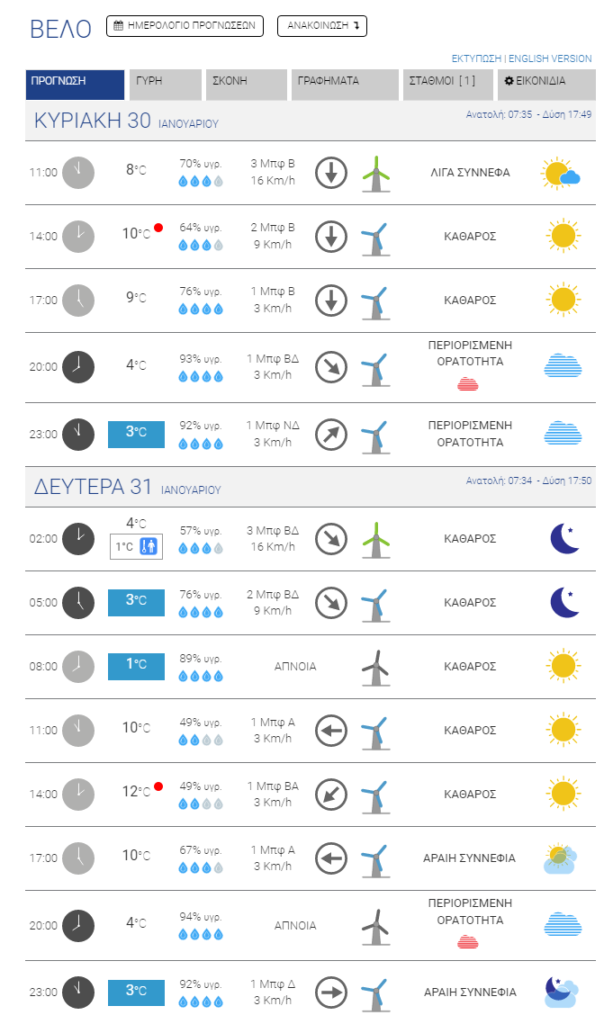
Task: Click the red max temperature dot at Monday 14:00
Action: 158,786
